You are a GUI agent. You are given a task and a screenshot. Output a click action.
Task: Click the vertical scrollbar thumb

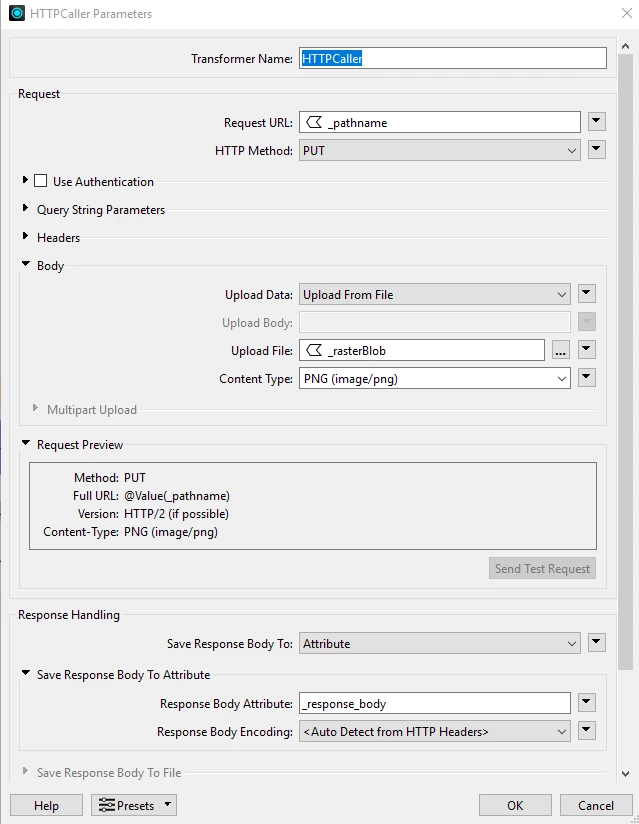[625, 362]
